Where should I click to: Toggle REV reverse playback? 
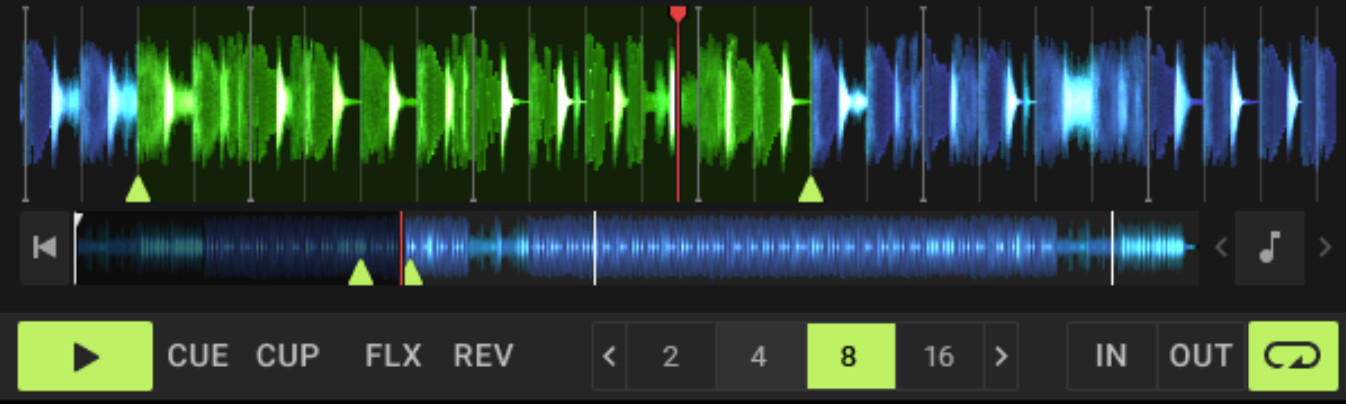click(x=483, y=356)
